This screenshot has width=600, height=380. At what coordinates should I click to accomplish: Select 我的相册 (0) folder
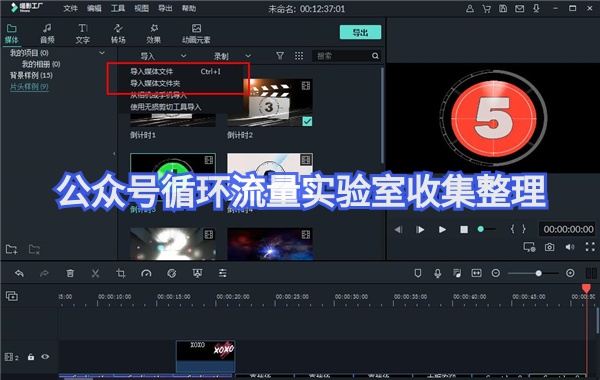(41, 64)
